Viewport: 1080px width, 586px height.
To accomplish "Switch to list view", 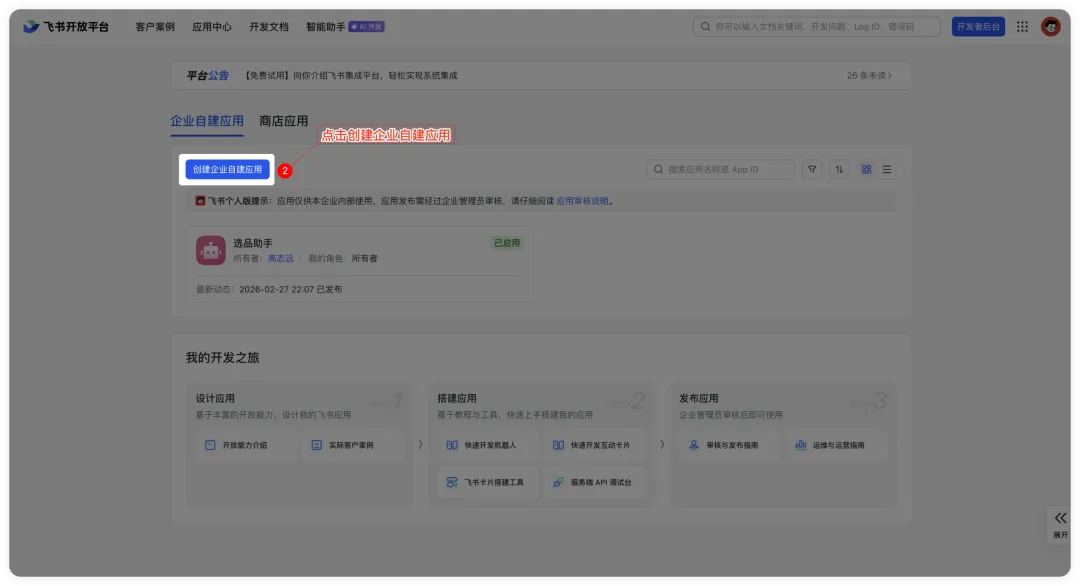I will (x=887, y=169).
